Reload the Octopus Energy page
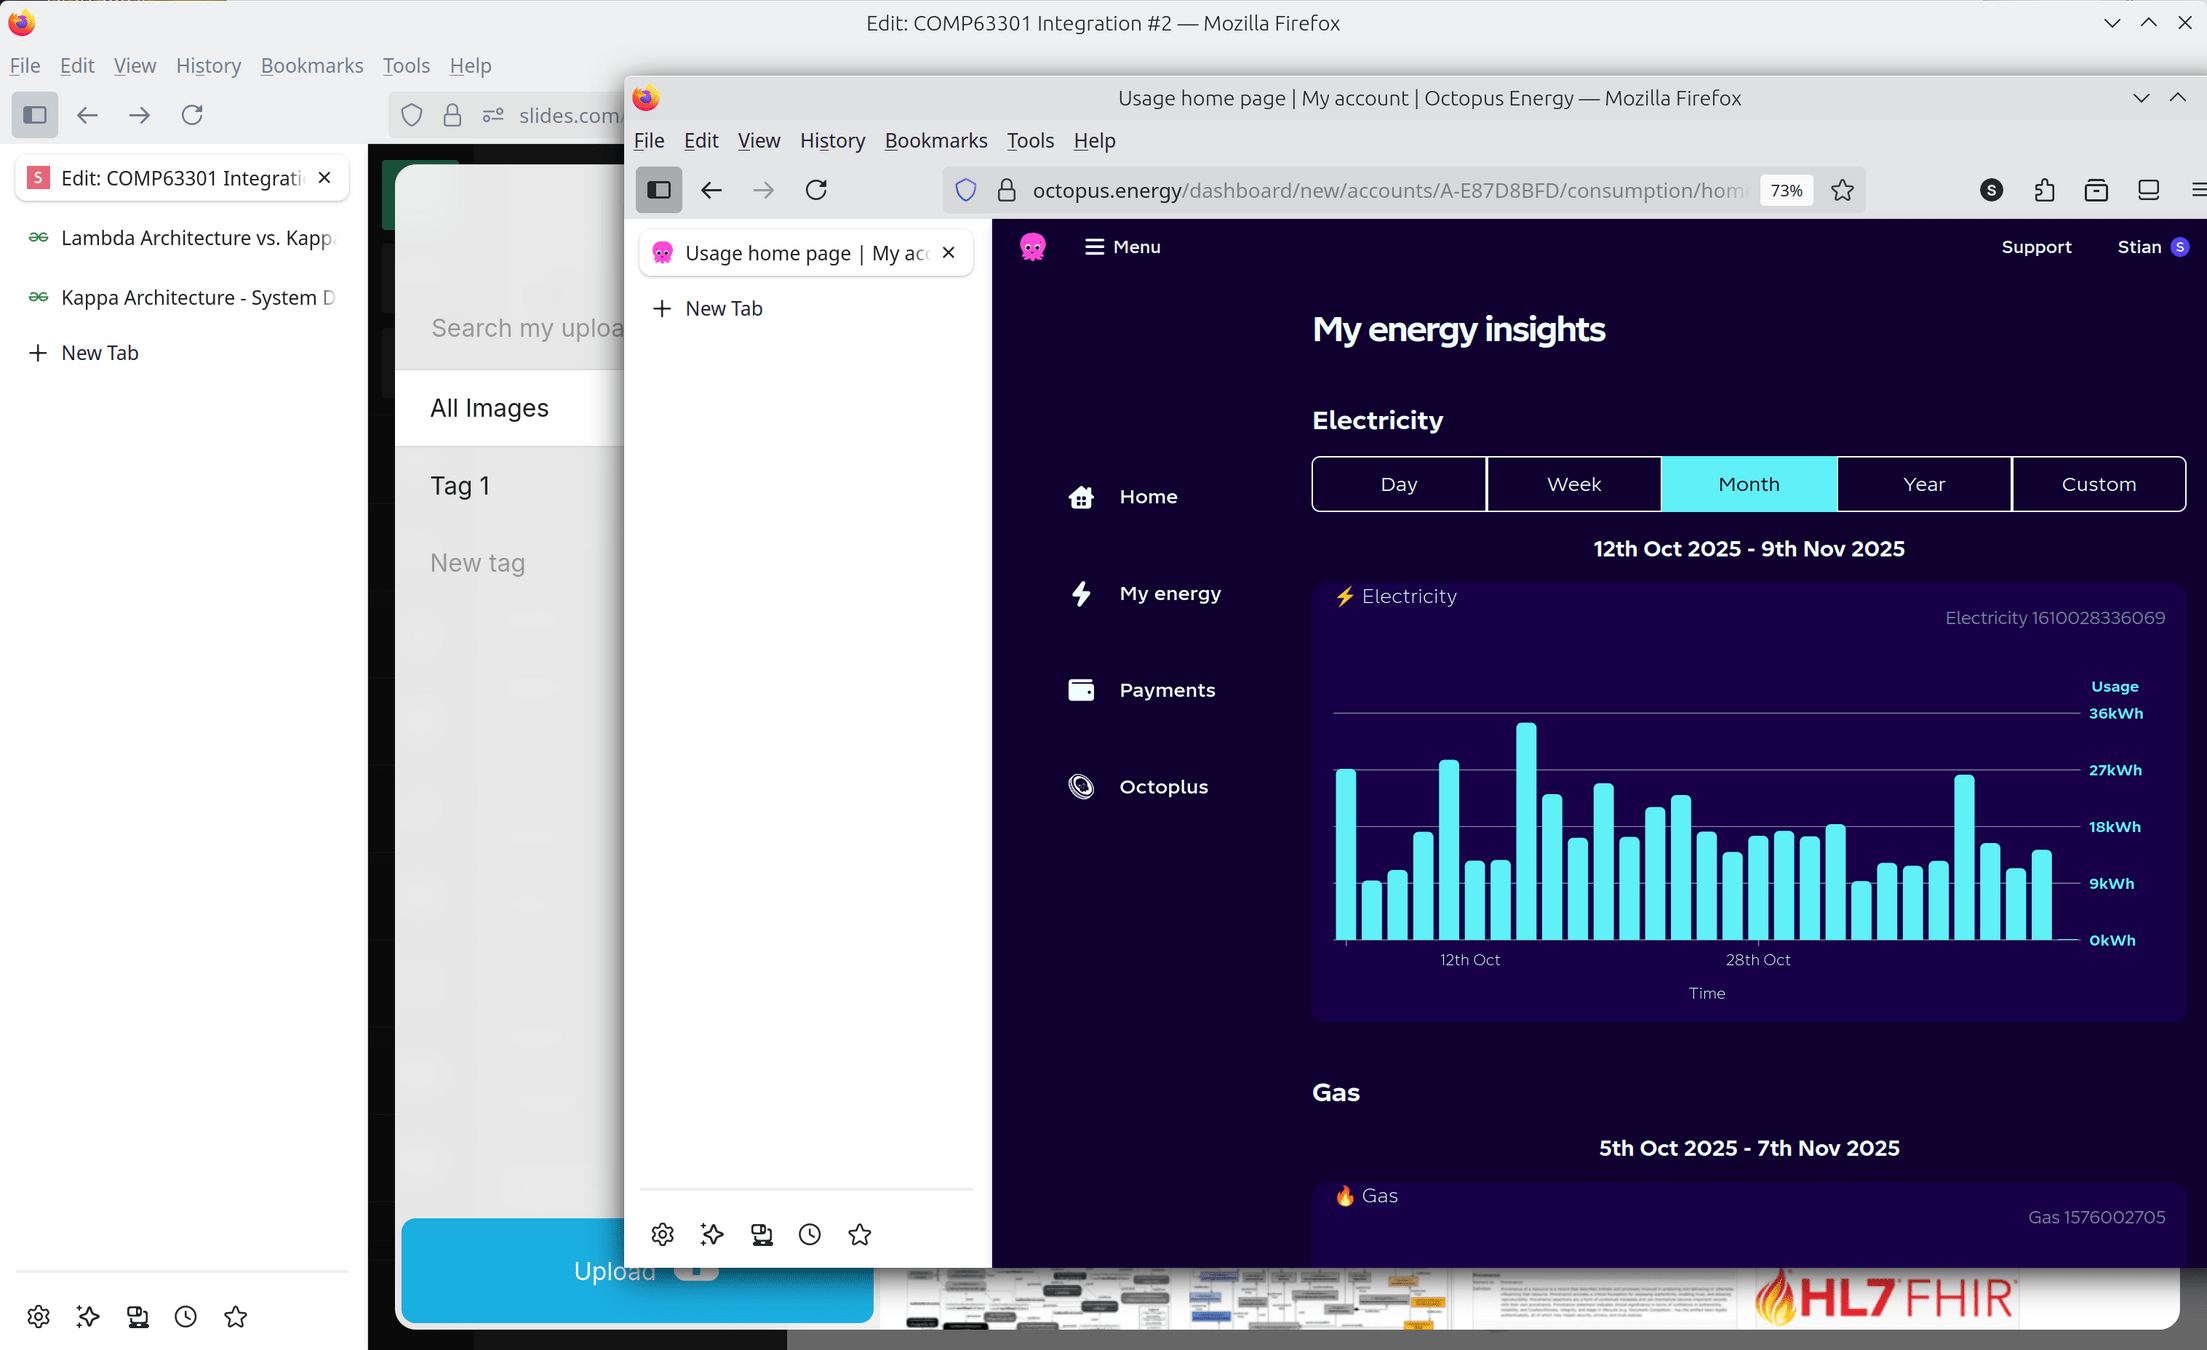The height and width of the screenshot is (1350, 2207). point(816,190)
